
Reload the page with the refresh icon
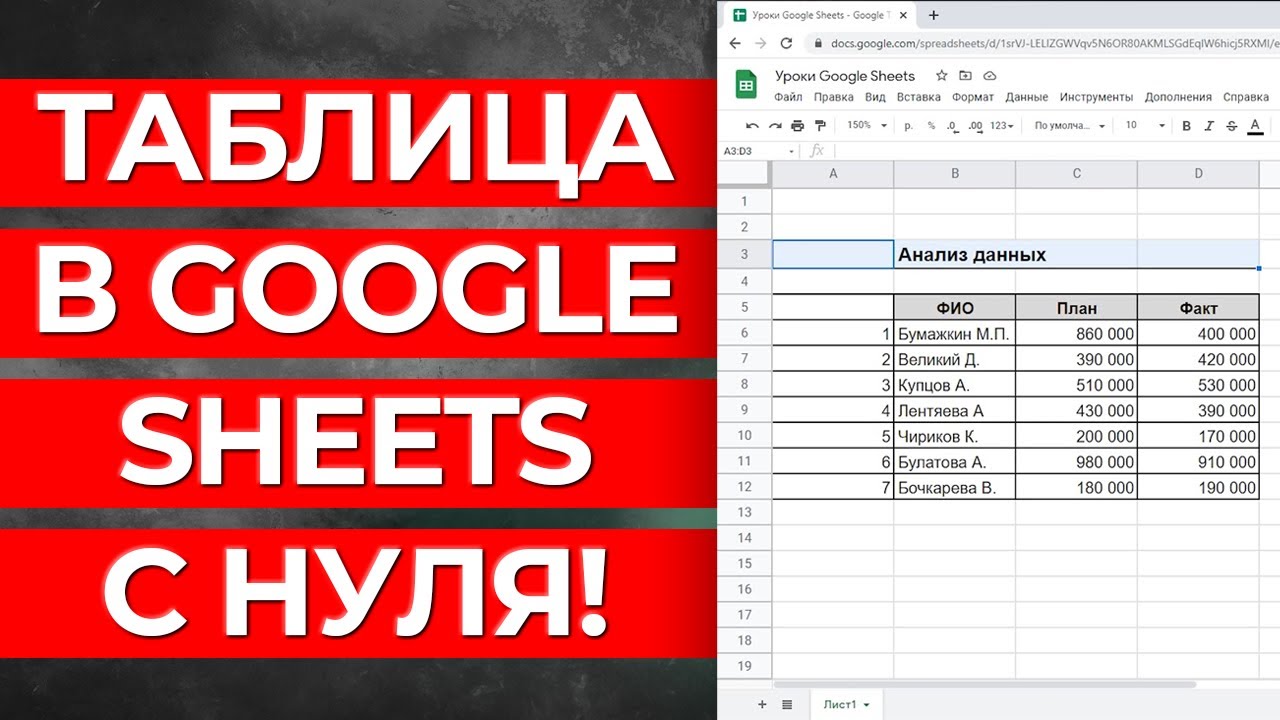[786, 43]
